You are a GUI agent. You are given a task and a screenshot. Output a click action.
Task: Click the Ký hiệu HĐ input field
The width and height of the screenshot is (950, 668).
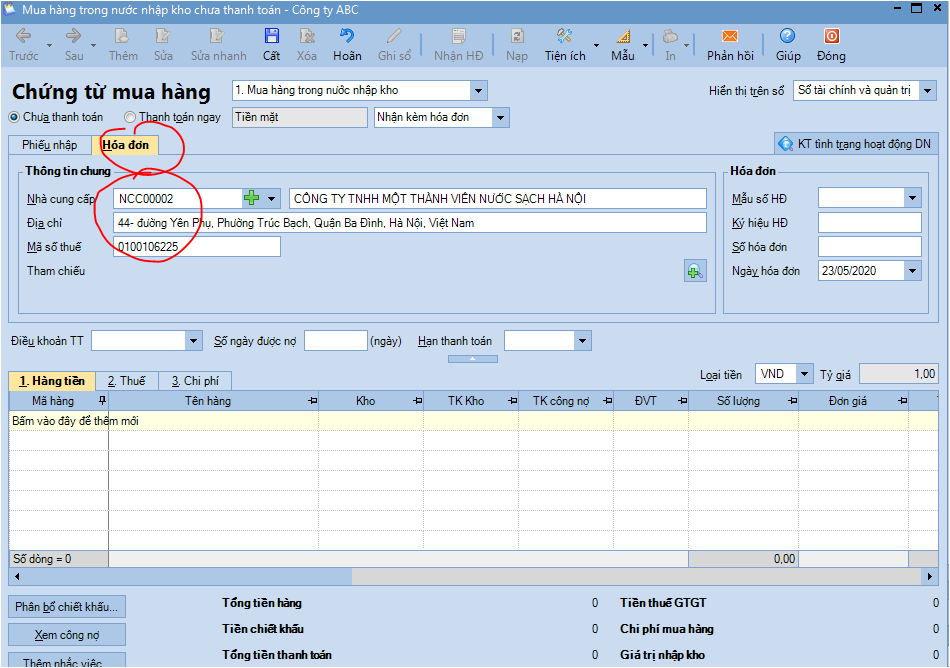(x=869, y=222)
